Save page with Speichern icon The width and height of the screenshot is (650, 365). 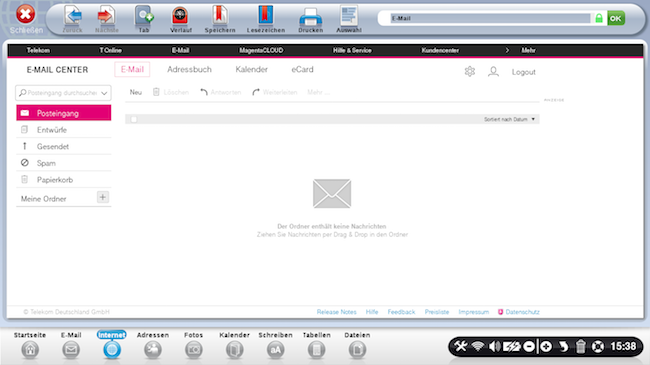coord(220,16)
